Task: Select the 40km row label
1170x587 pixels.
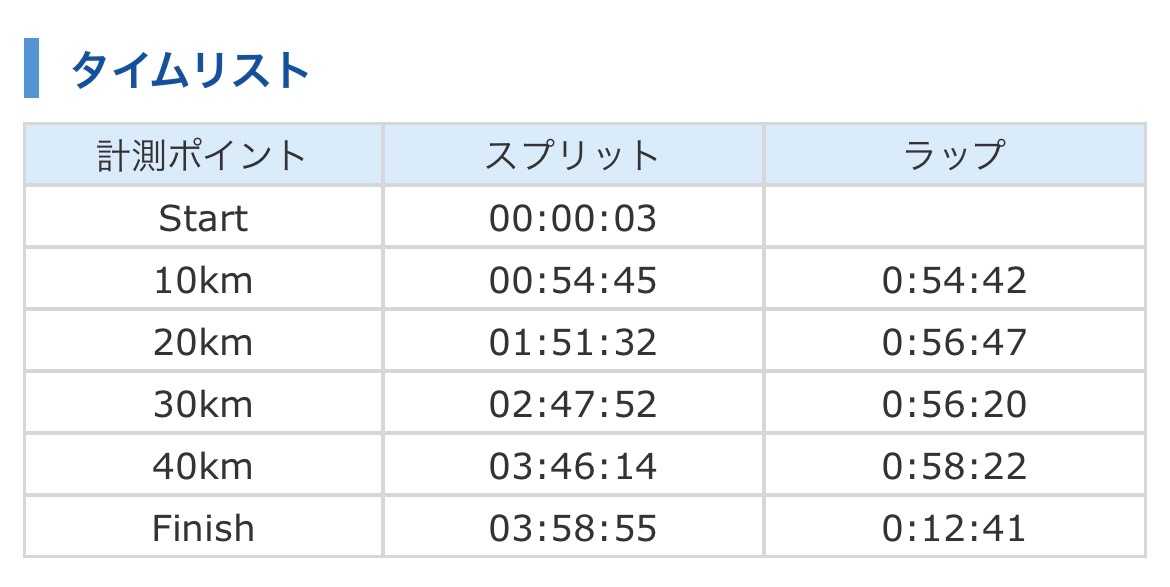Action: (x=203, y=467)
